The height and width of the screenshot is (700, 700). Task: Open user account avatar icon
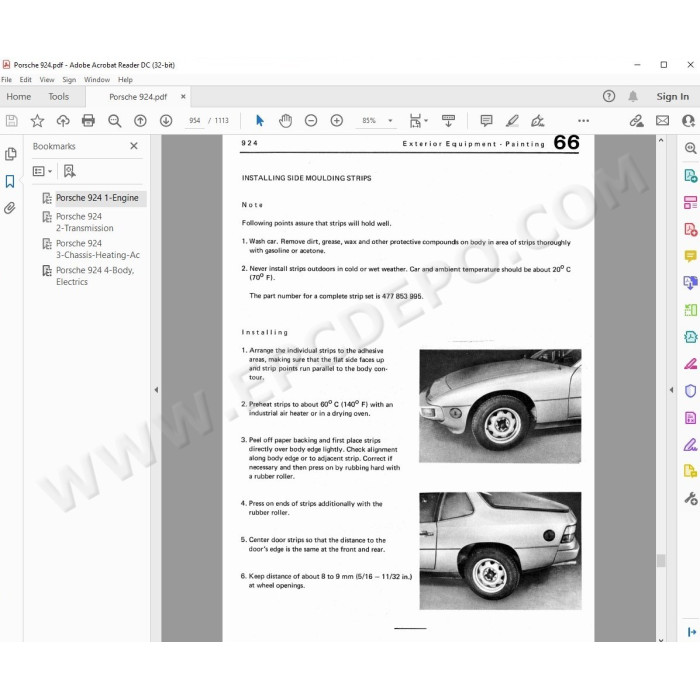click(x=688, y=121)
